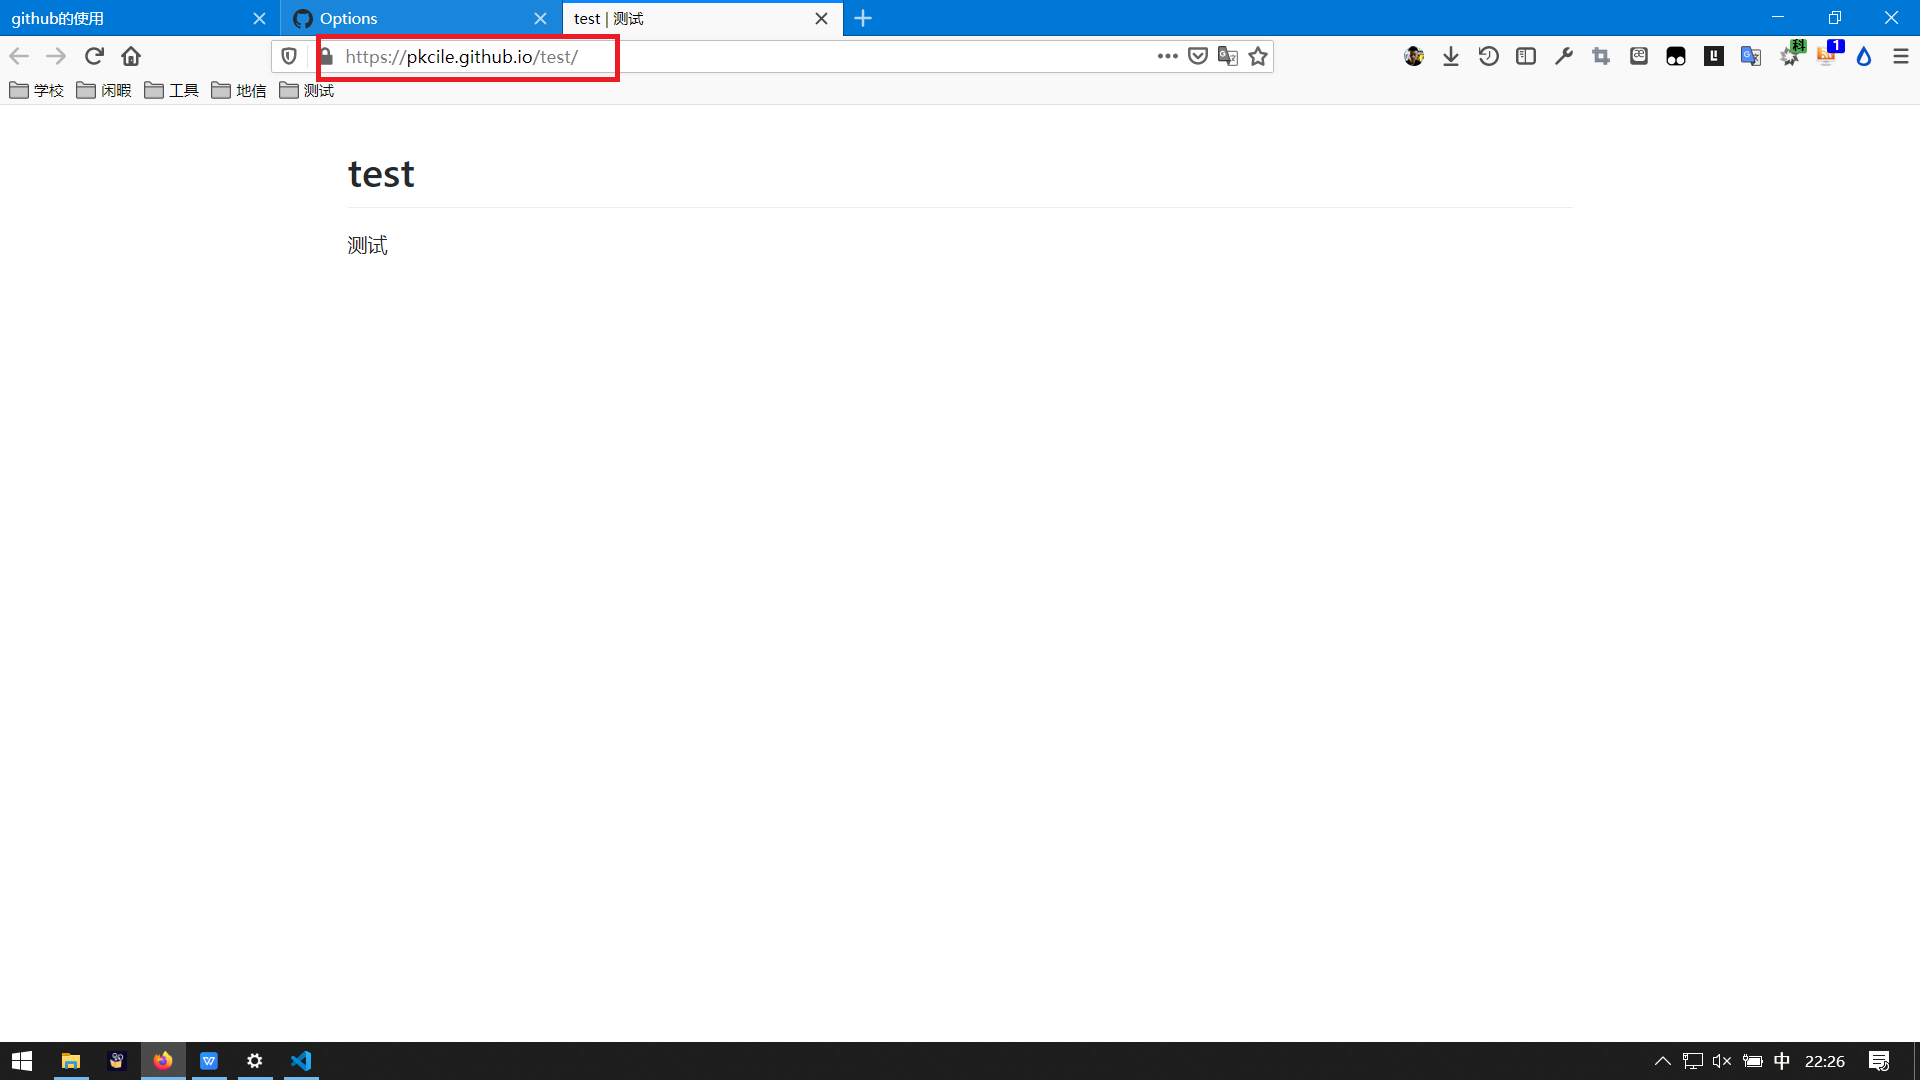Open the blue W taskbar app
Viewport: 1920px width, 1080px height.
(x=209, y=1060)
